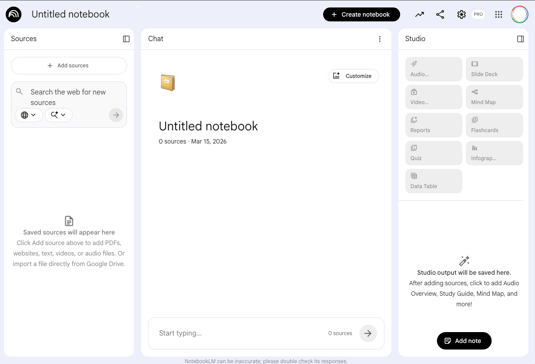
Task: Open the Google apps grid icon
Action: pos(498,14)
